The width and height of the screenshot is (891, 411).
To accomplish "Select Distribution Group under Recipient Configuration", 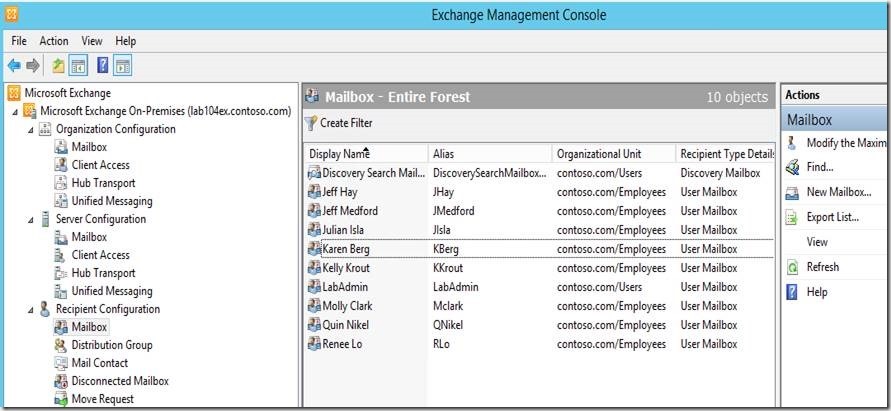I will [x=110, y=345].
